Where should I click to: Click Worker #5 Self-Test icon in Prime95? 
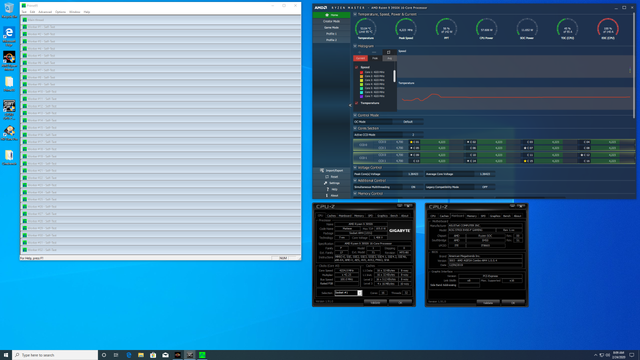[25, 56]
